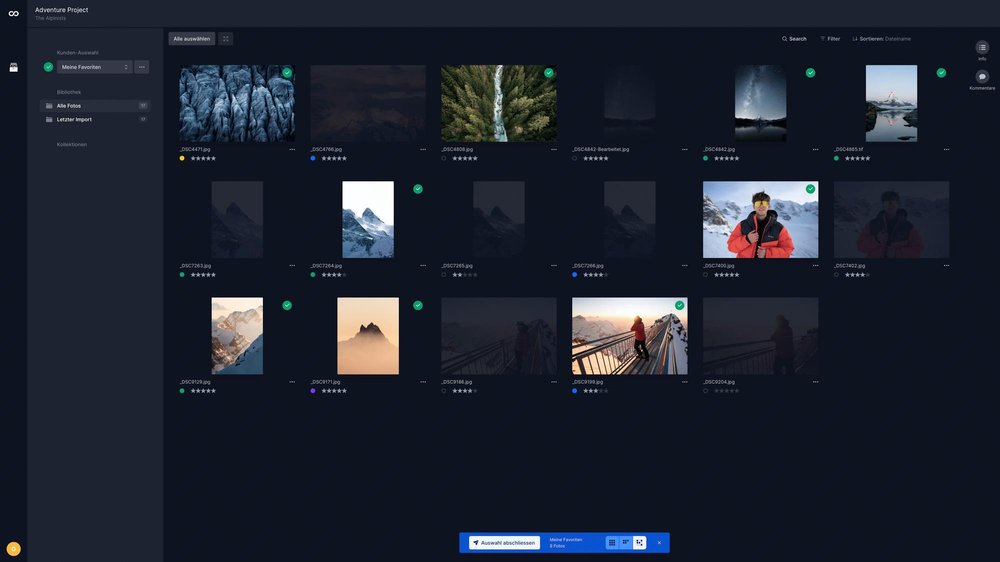Open more options for _DSC7266.jpg
This screenshot has width=1000, height=562.
684,265
